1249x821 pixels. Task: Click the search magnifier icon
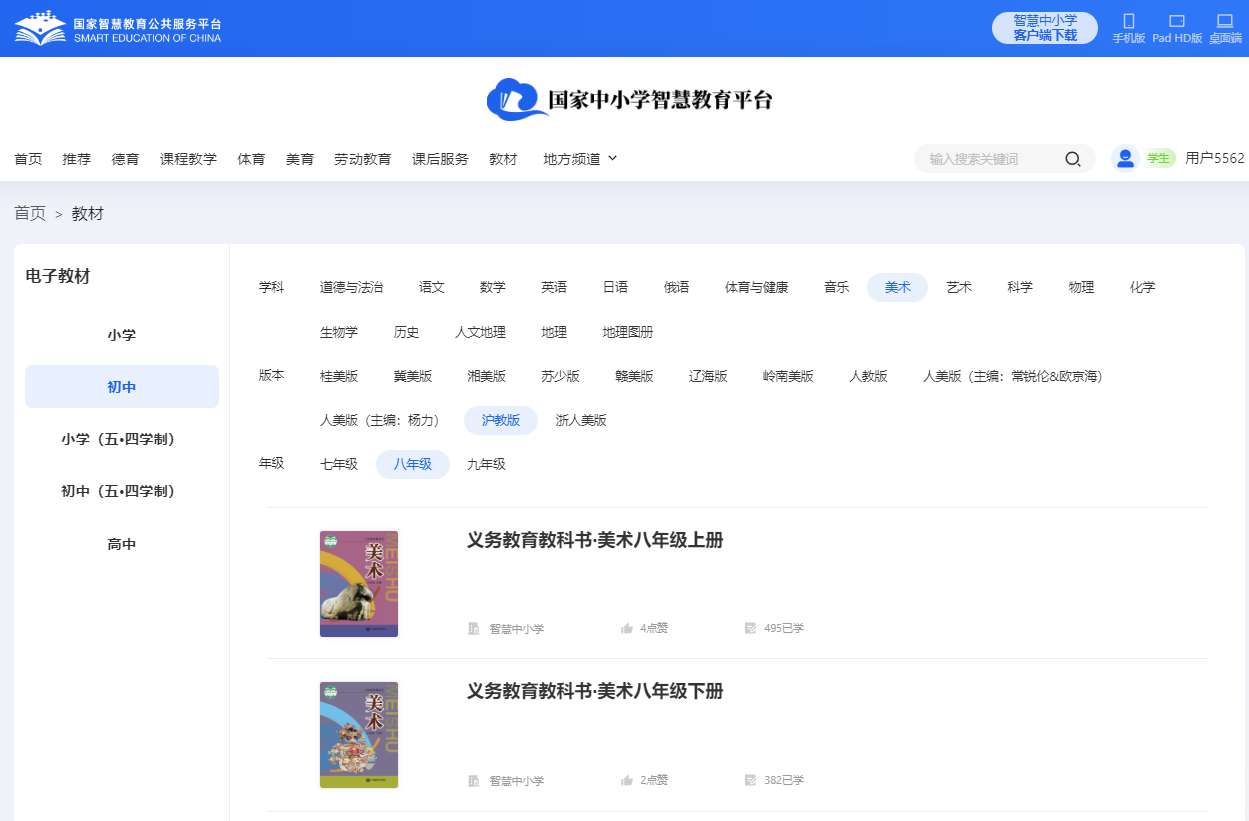point(1073,159)
